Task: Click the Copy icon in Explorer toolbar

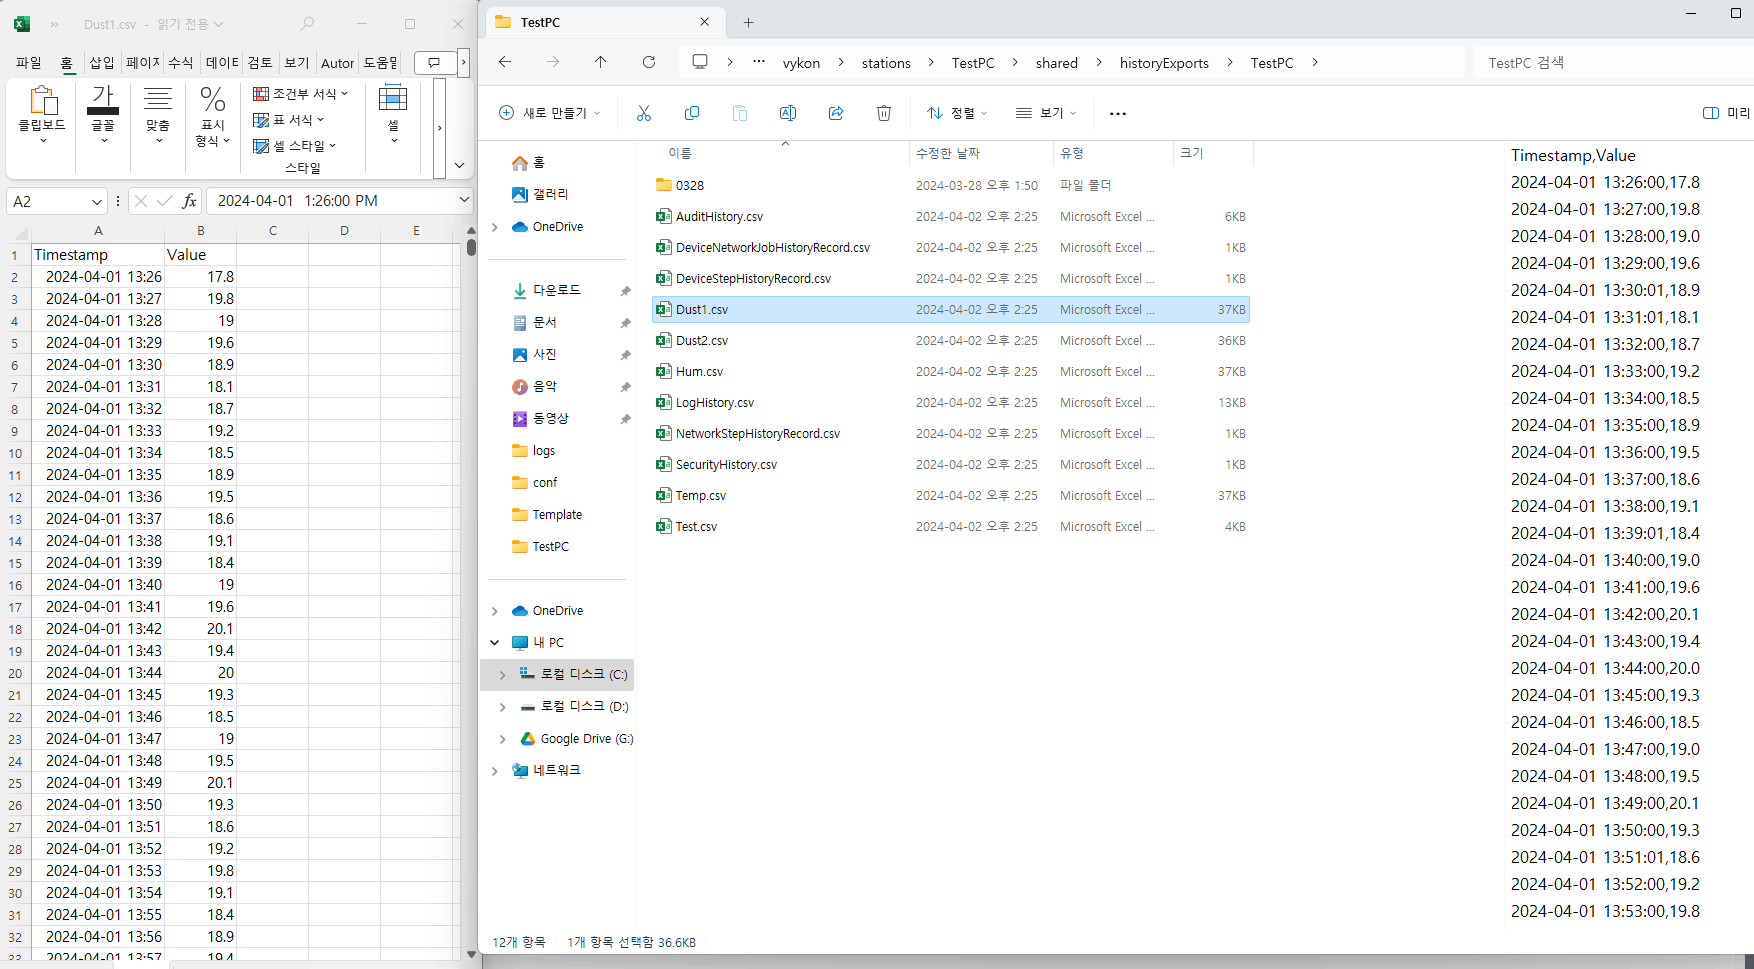Action: pyautogui.click(x=692, y=113)
